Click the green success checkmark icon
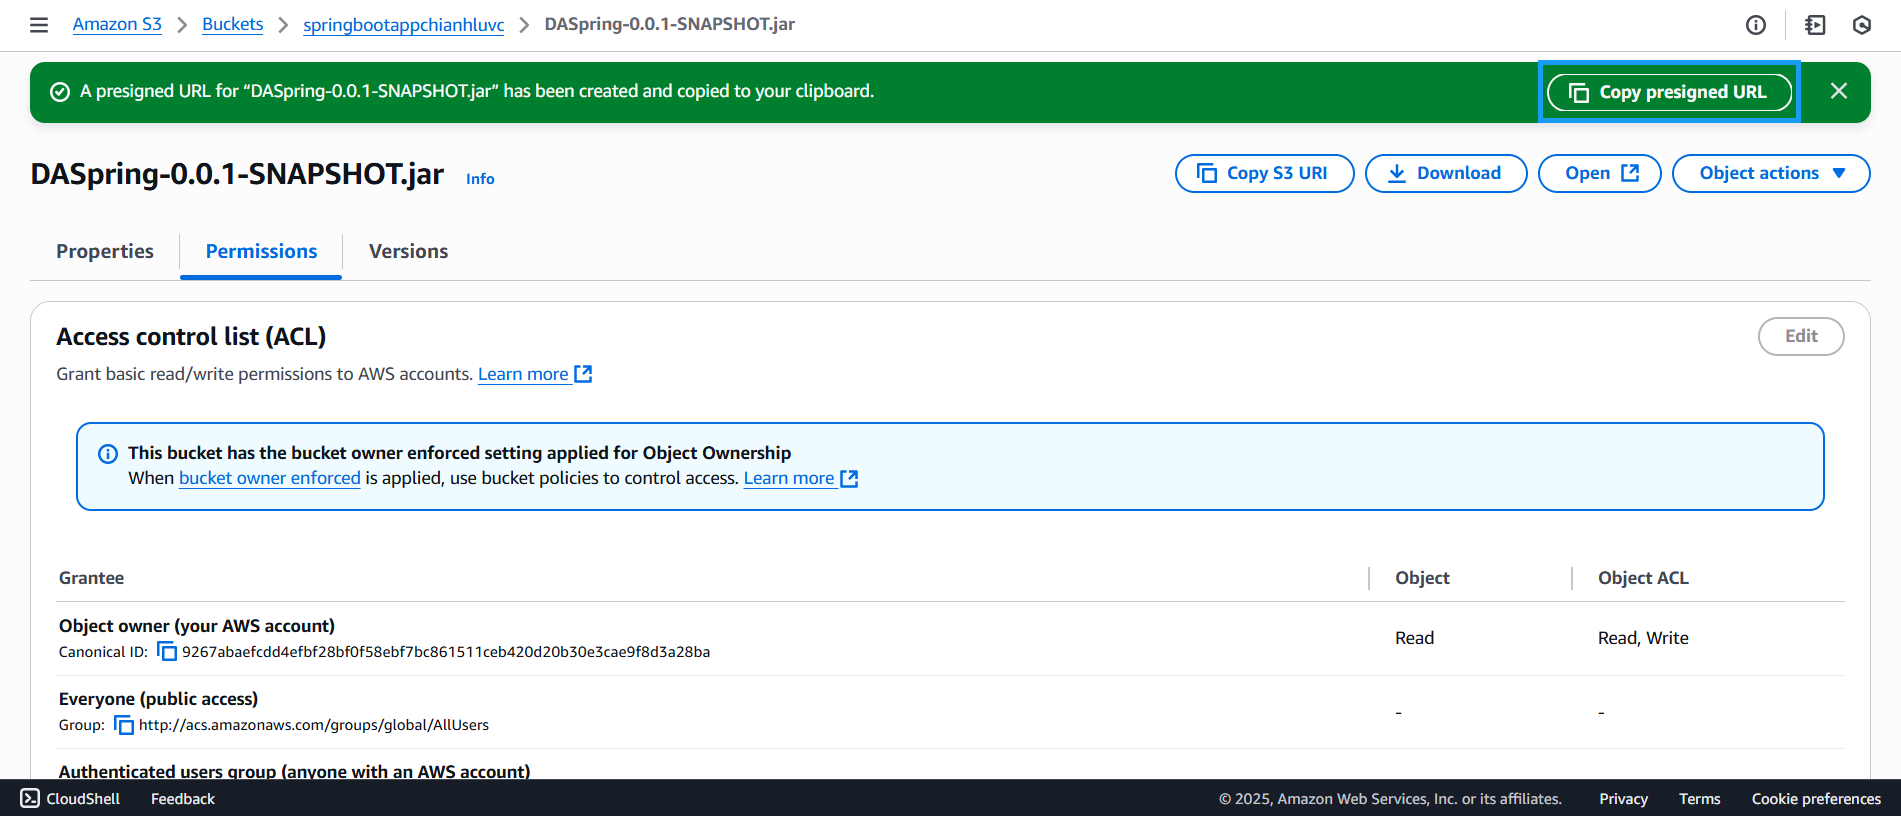1901x816 pixels. coord(60,92)
